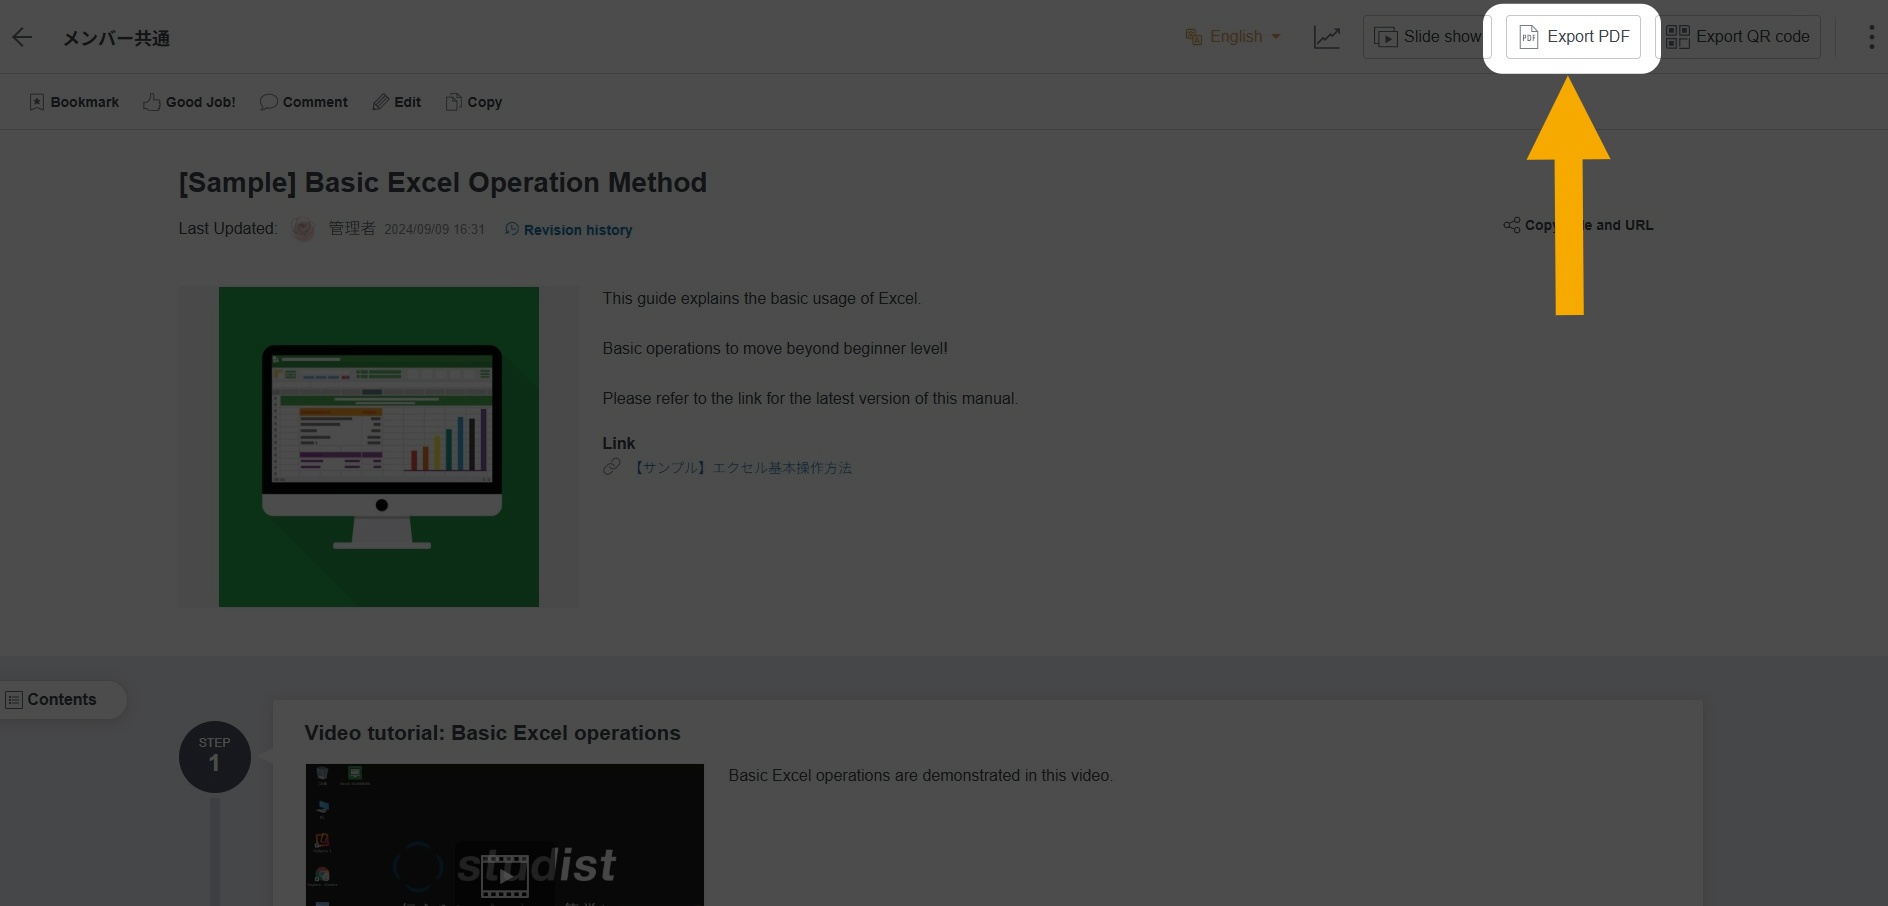The width and height of the screenshot is (1888, 906).
Task: Click 'This guide explains the basic usage' text
Action: (x=762, y=298)
